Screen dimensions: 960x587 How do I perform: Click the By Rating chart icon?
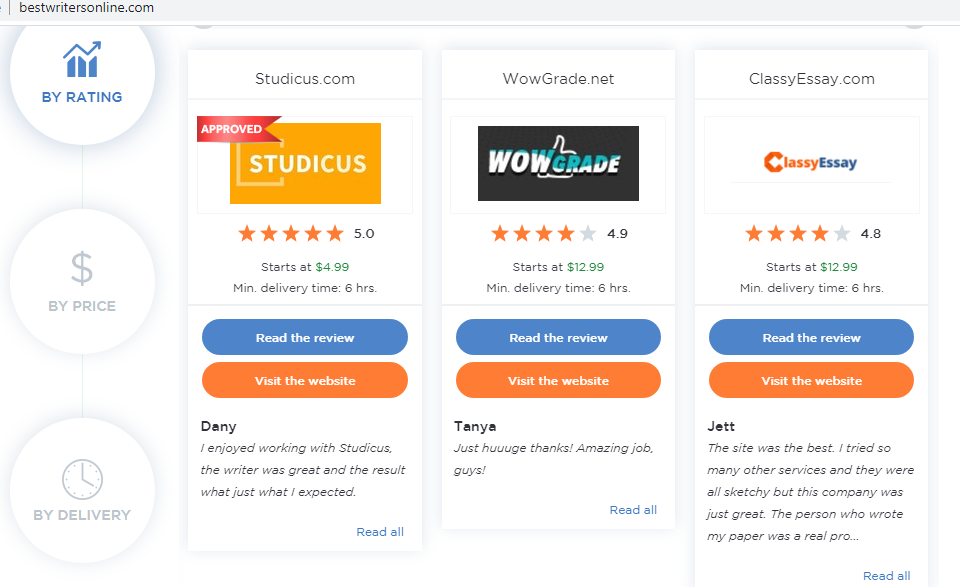[82, 61]
